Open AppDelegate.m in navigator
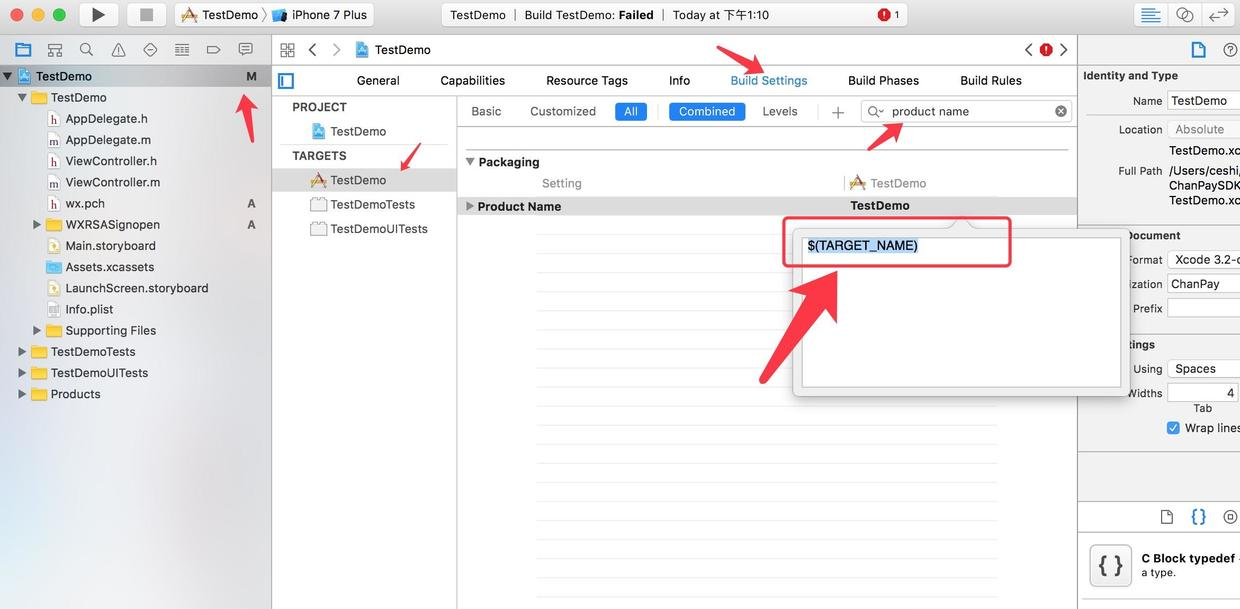Viewport: 1240px width, 609px height. 108,140
